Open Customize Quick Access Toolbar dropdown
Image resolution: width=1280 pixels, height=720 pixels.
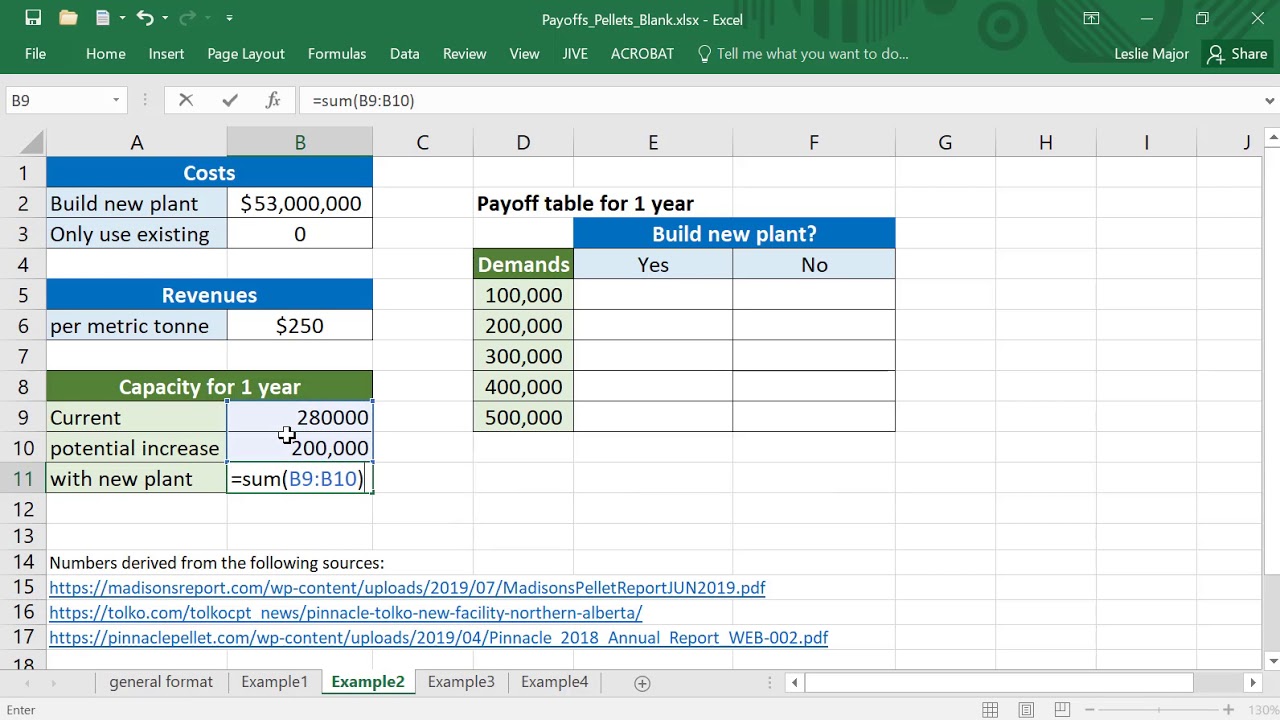229,18
